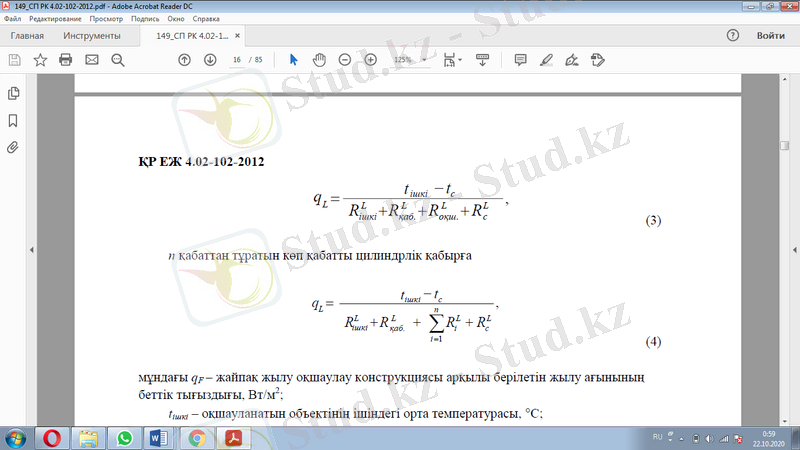
Task: Switch to the Главная tab
Action: click(27, 36)
